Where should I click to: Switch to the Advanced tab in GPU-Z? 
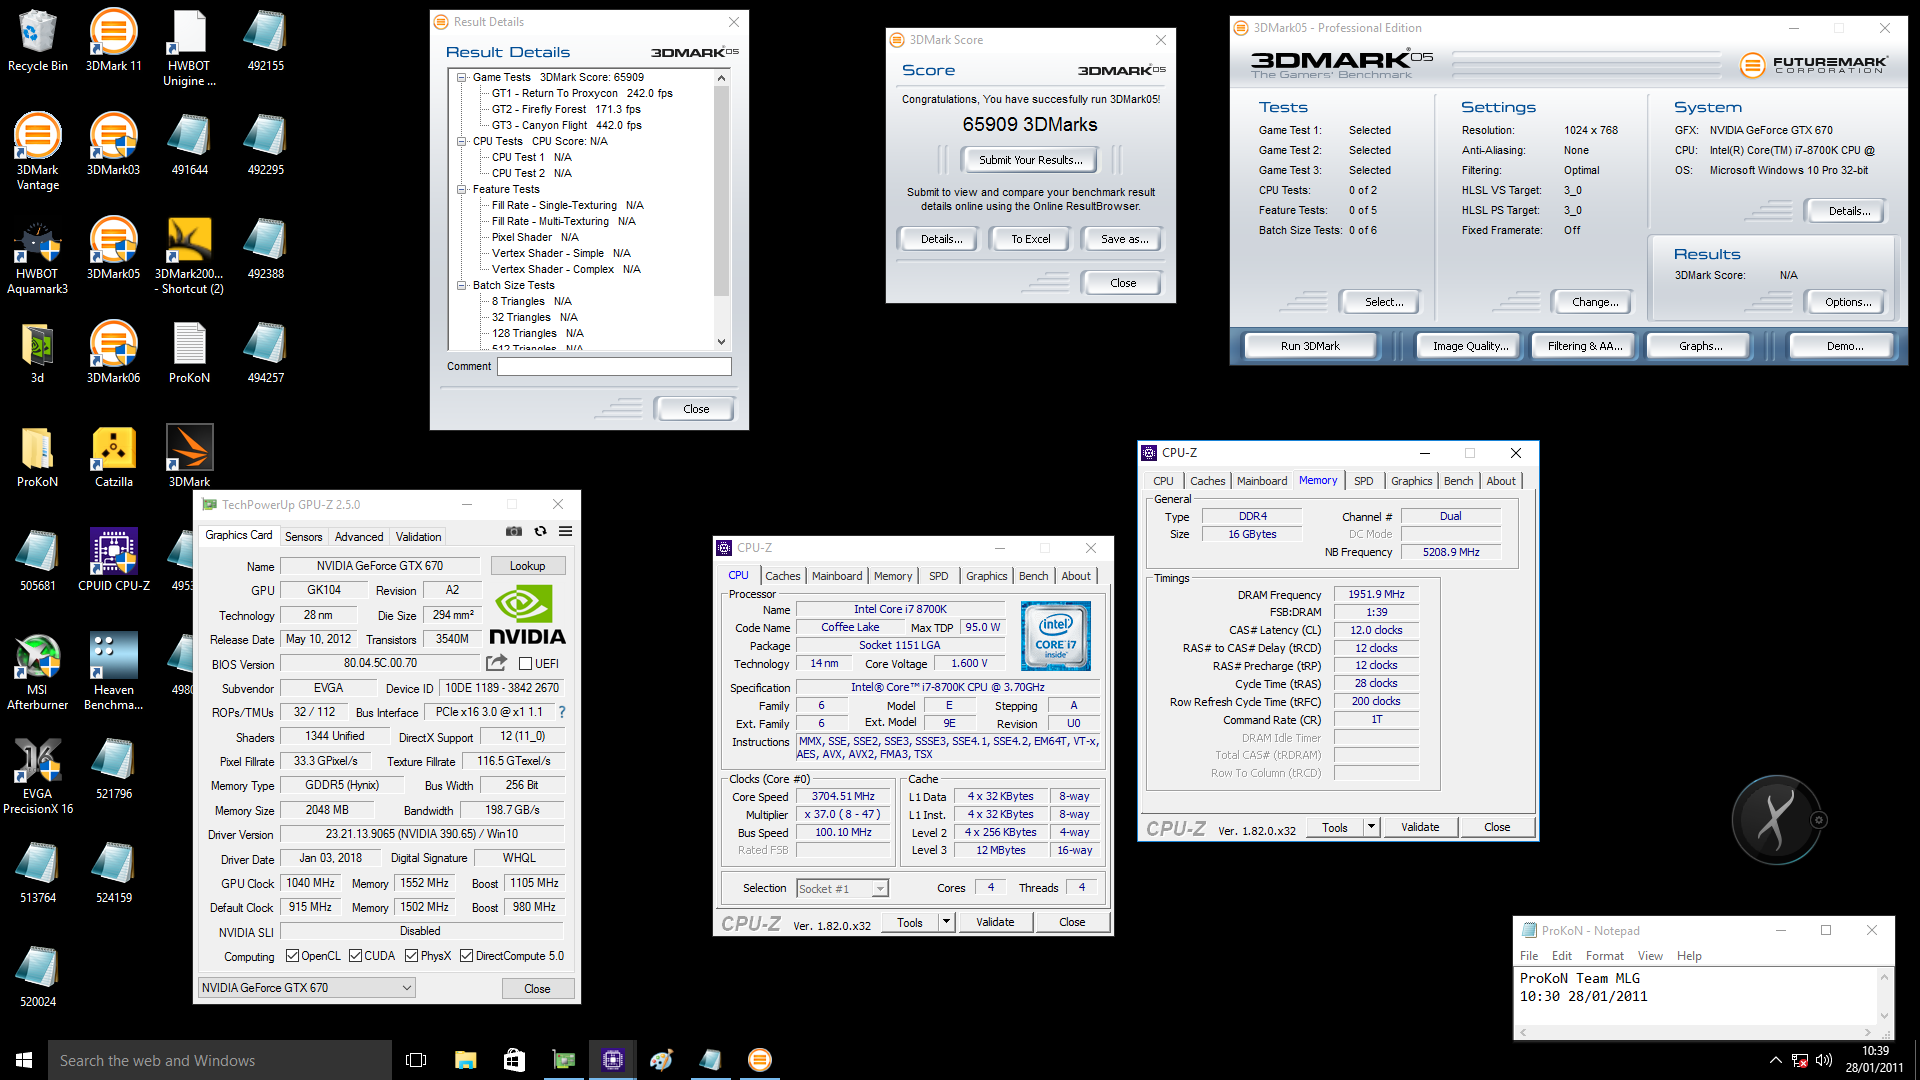coord(359,537)
